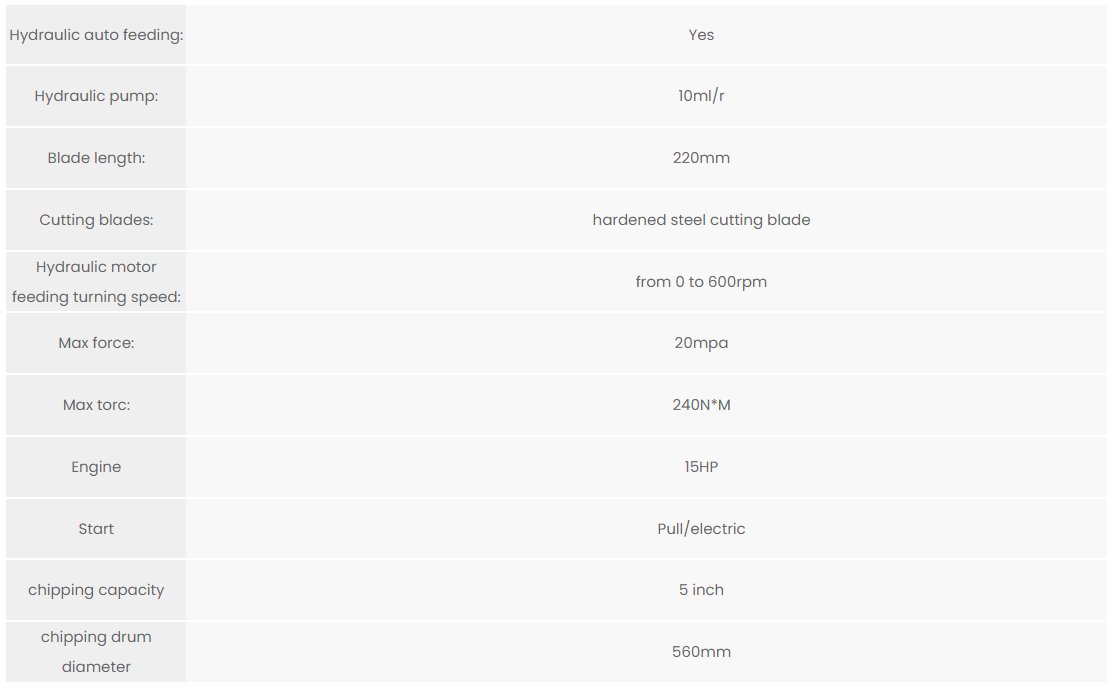Click the "chipping capacity" label

click(96, 590)
